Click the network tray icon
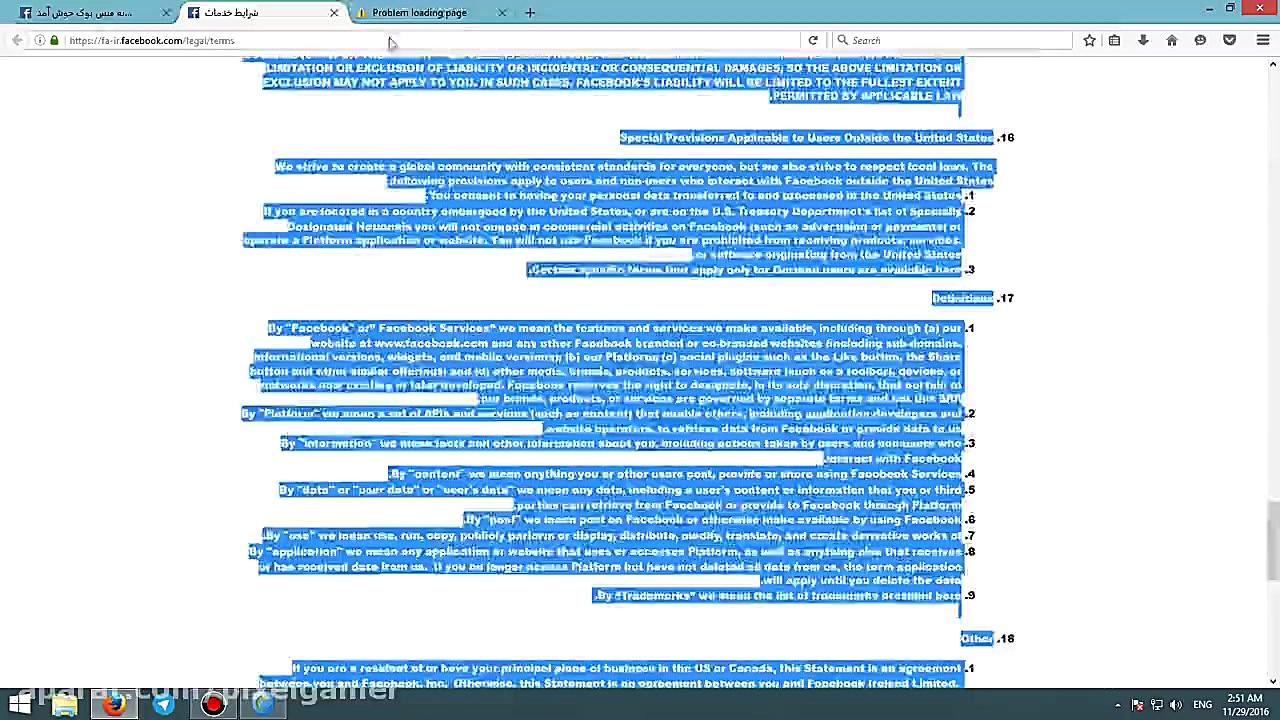 1157,705
